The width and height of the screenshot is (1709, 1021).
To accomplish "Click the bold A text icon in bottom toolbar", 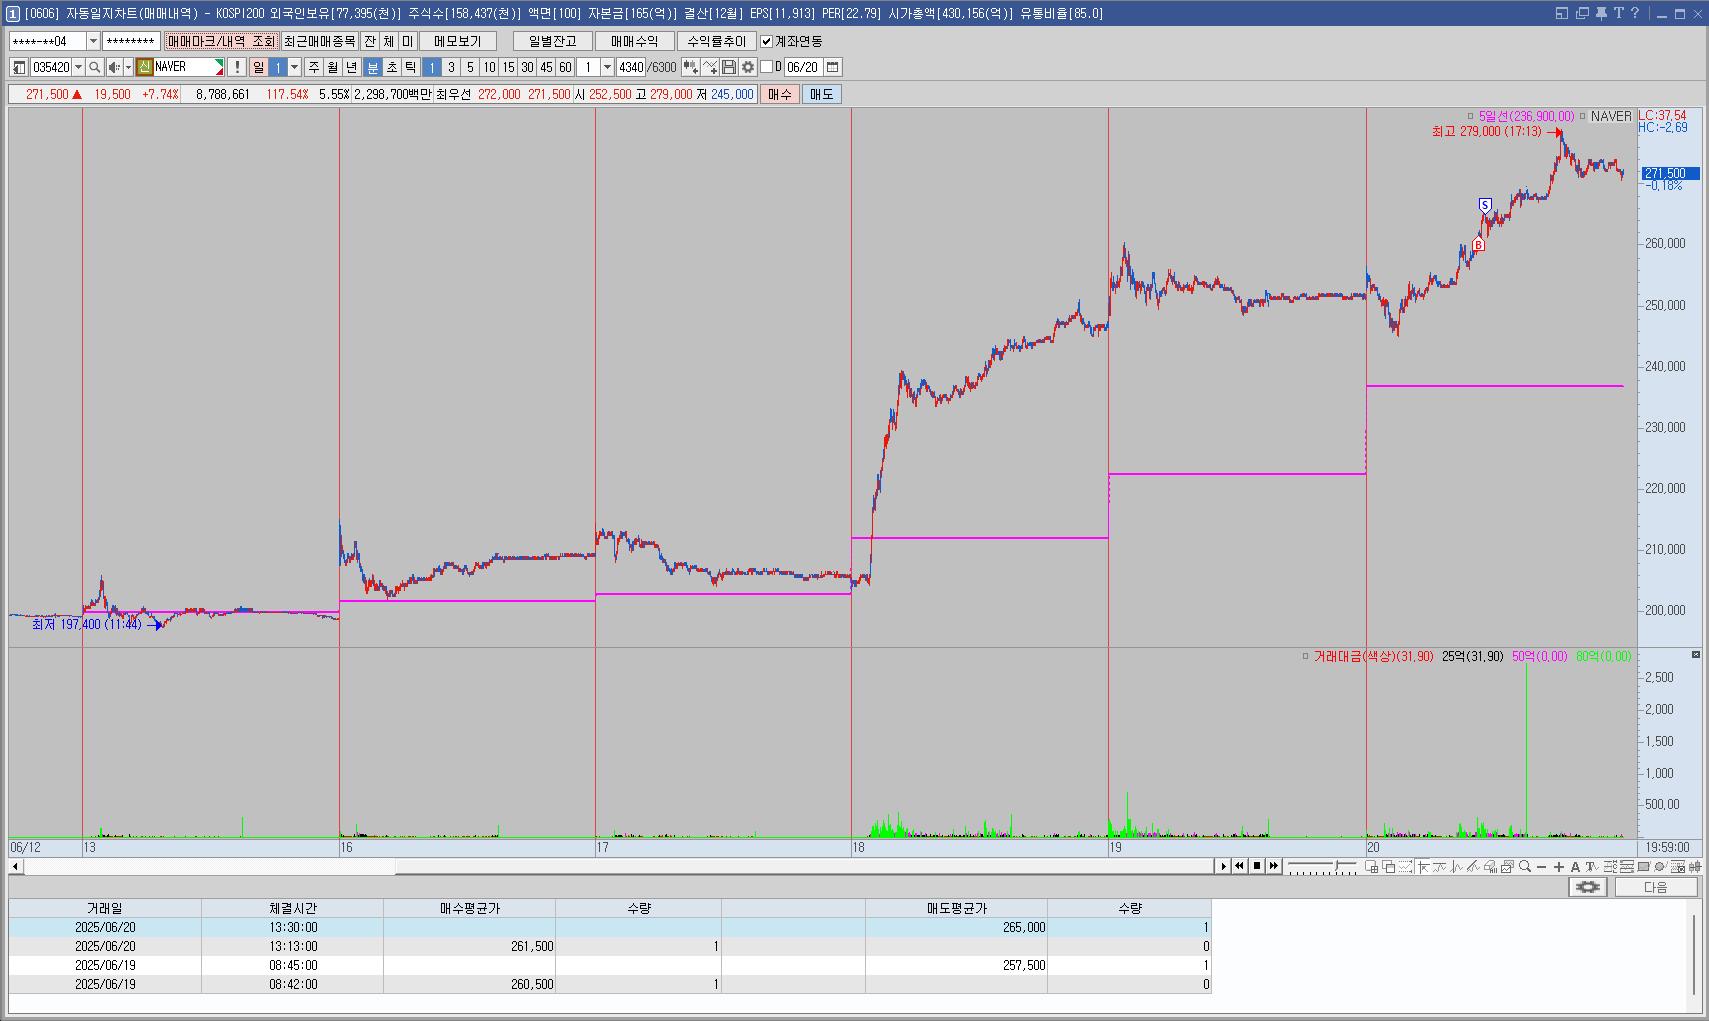I will [x=1576, y=867].
